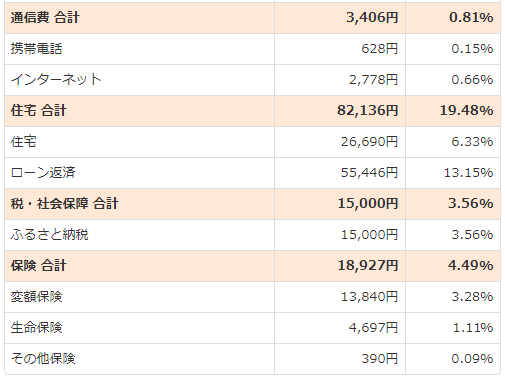
Task: Select the 0.09% other insurance percentage
Action: (x=472, y=359)
